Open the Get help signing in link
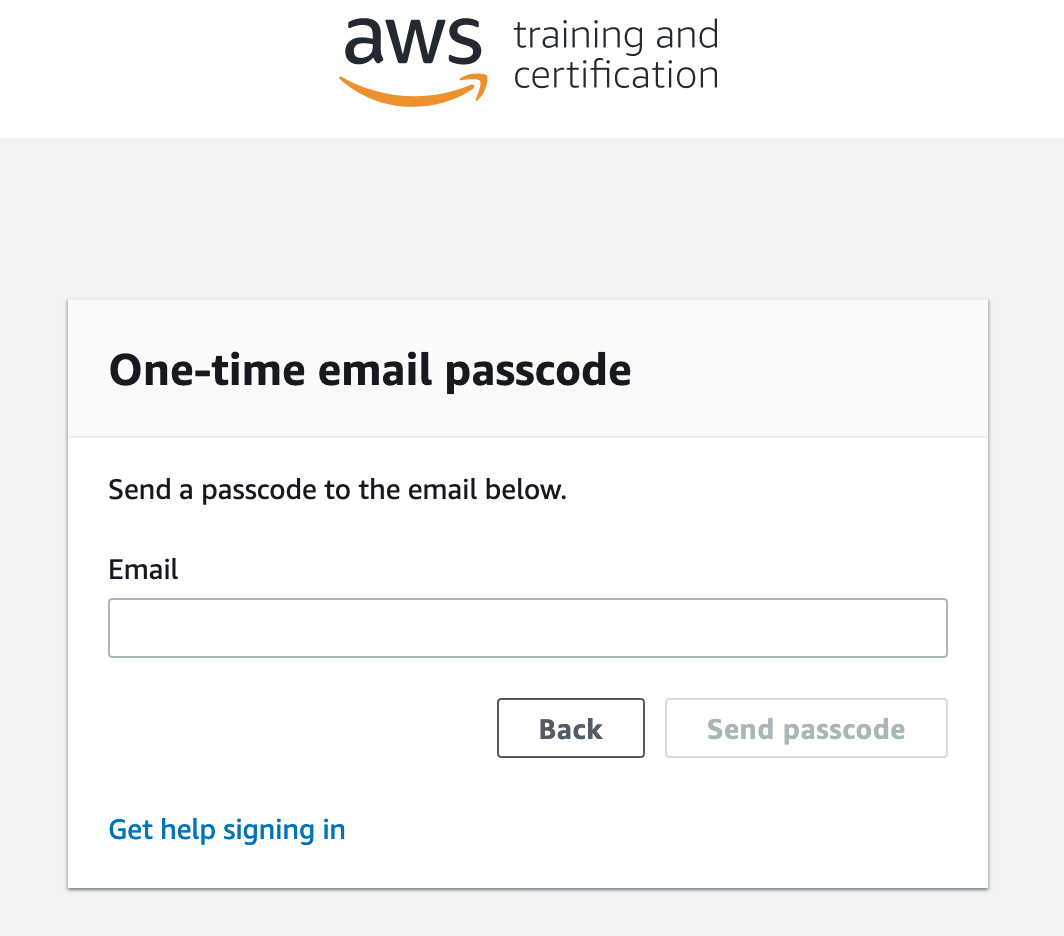 point(227,830)
